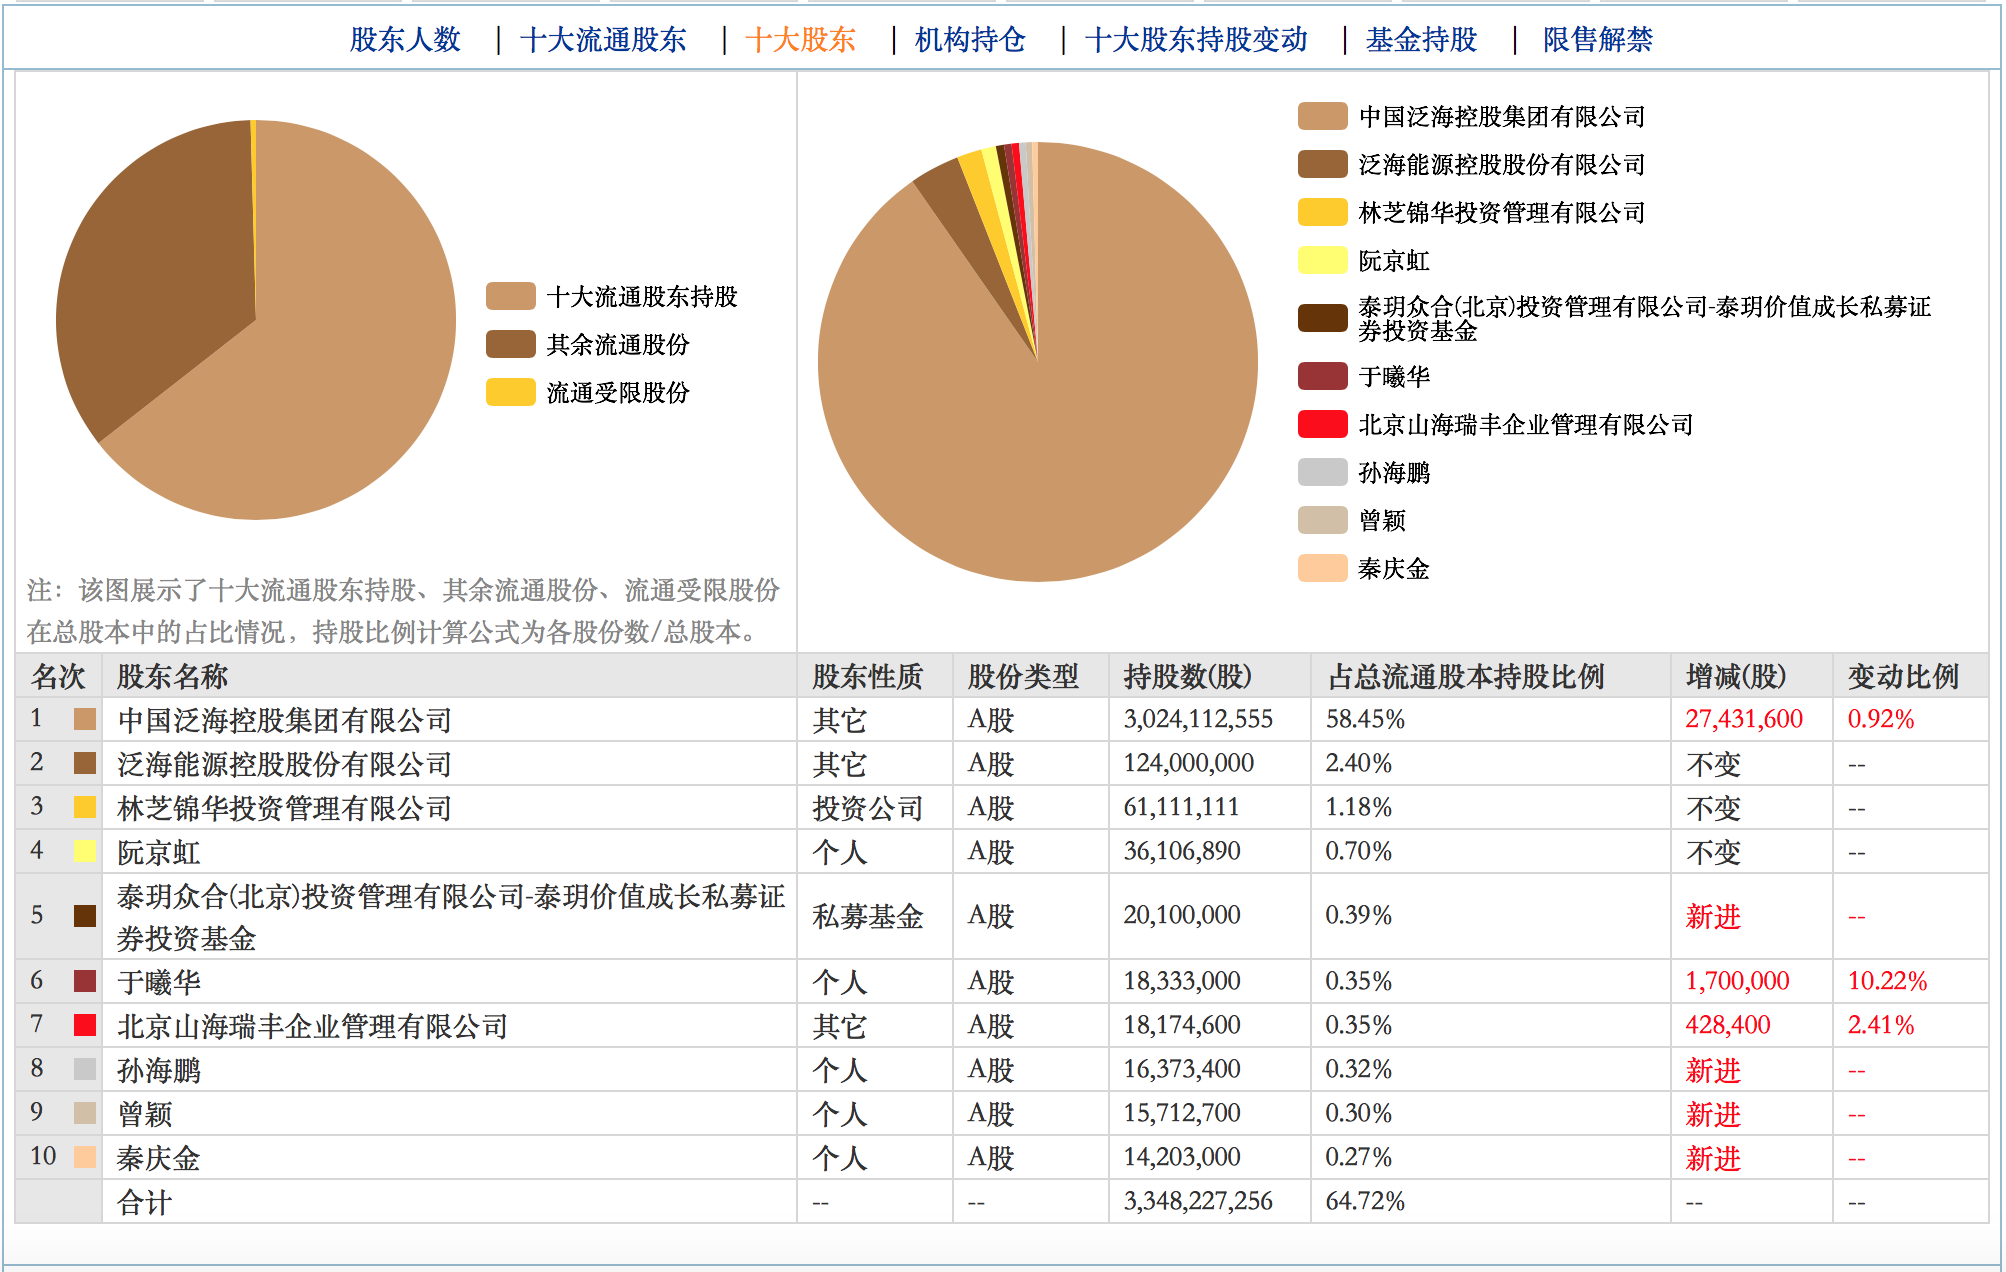
Task: Click total shares 3,348,227,256
Action: pos(1198,1201)
